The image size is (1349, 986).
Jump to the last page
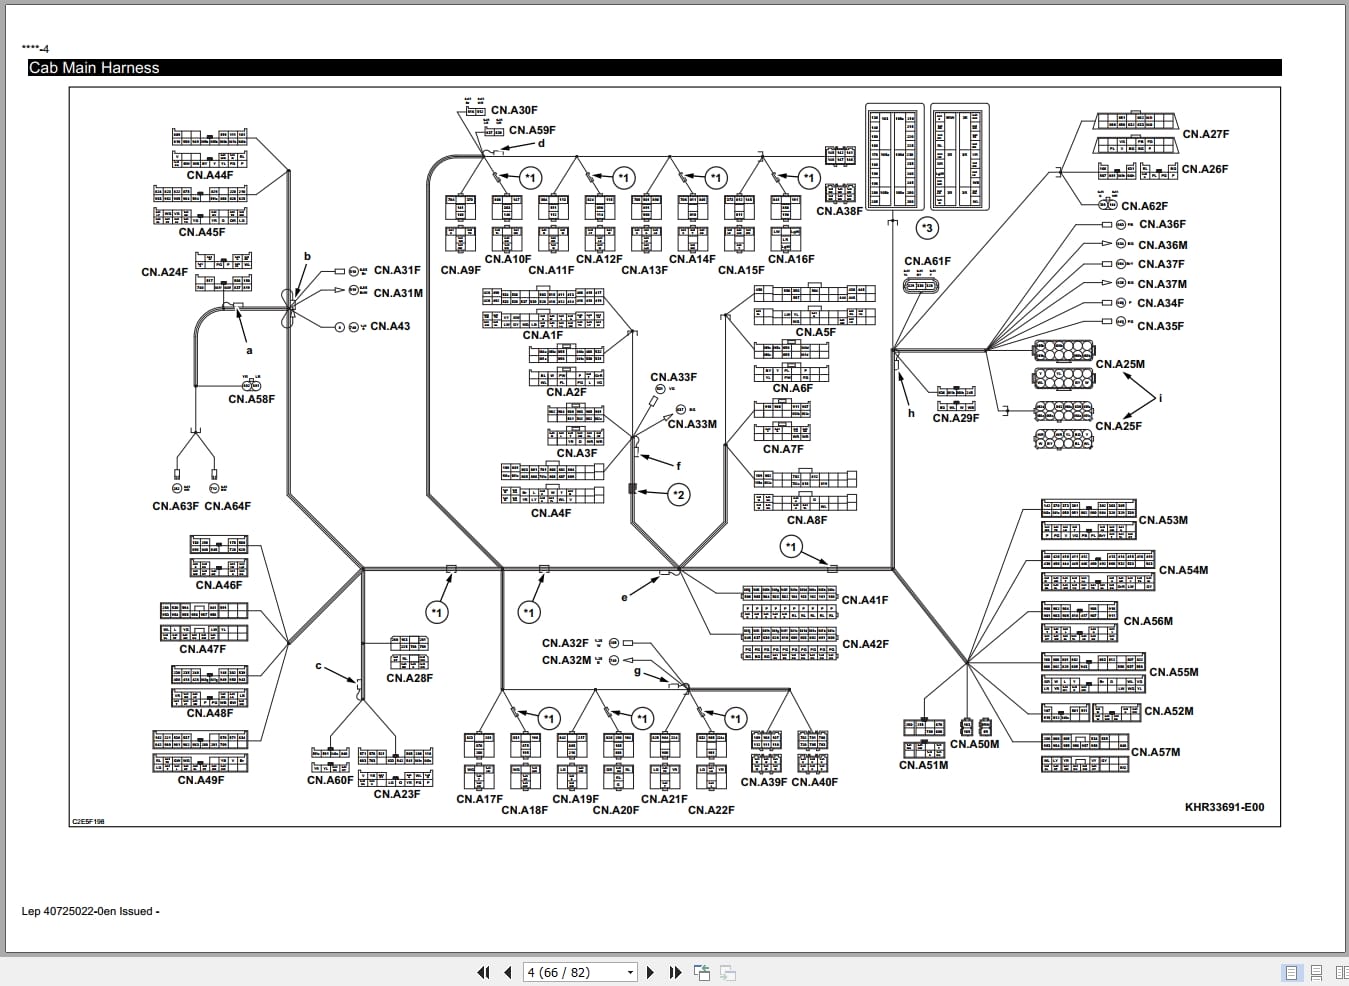coord(675,971)
